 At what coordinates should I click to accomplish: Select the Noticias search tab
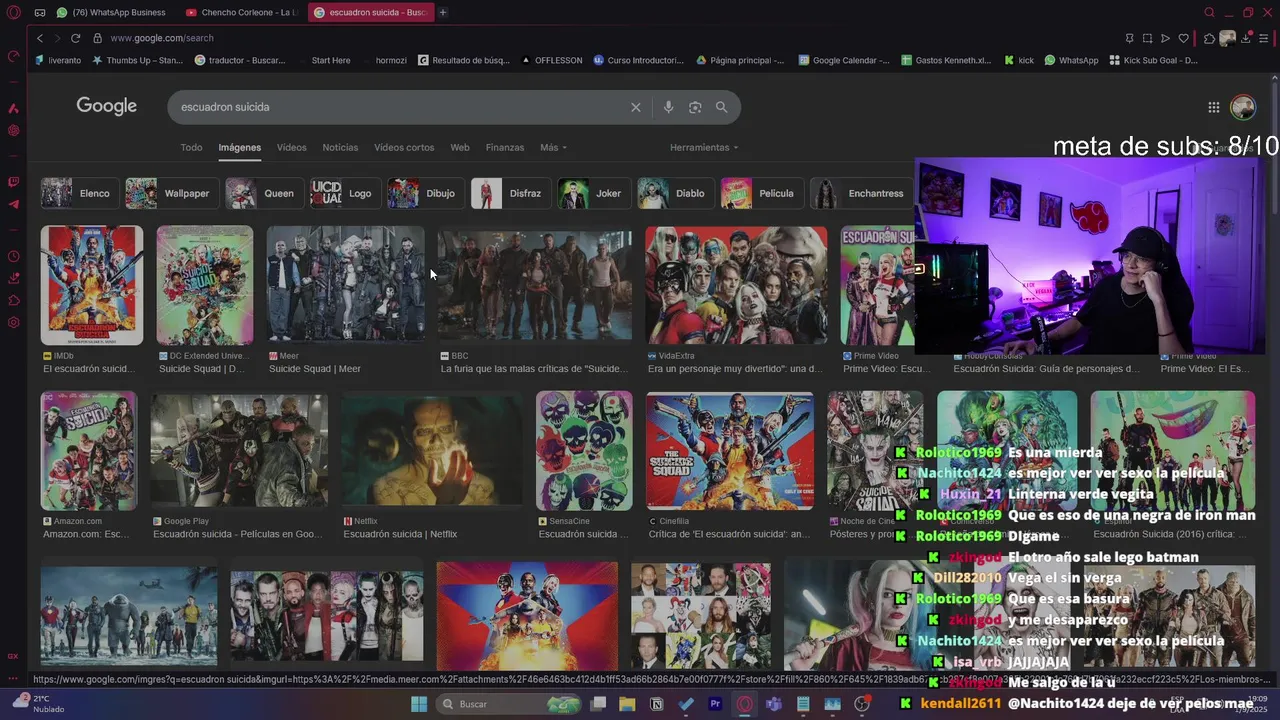pyautogui.click(x=340, y=147)
